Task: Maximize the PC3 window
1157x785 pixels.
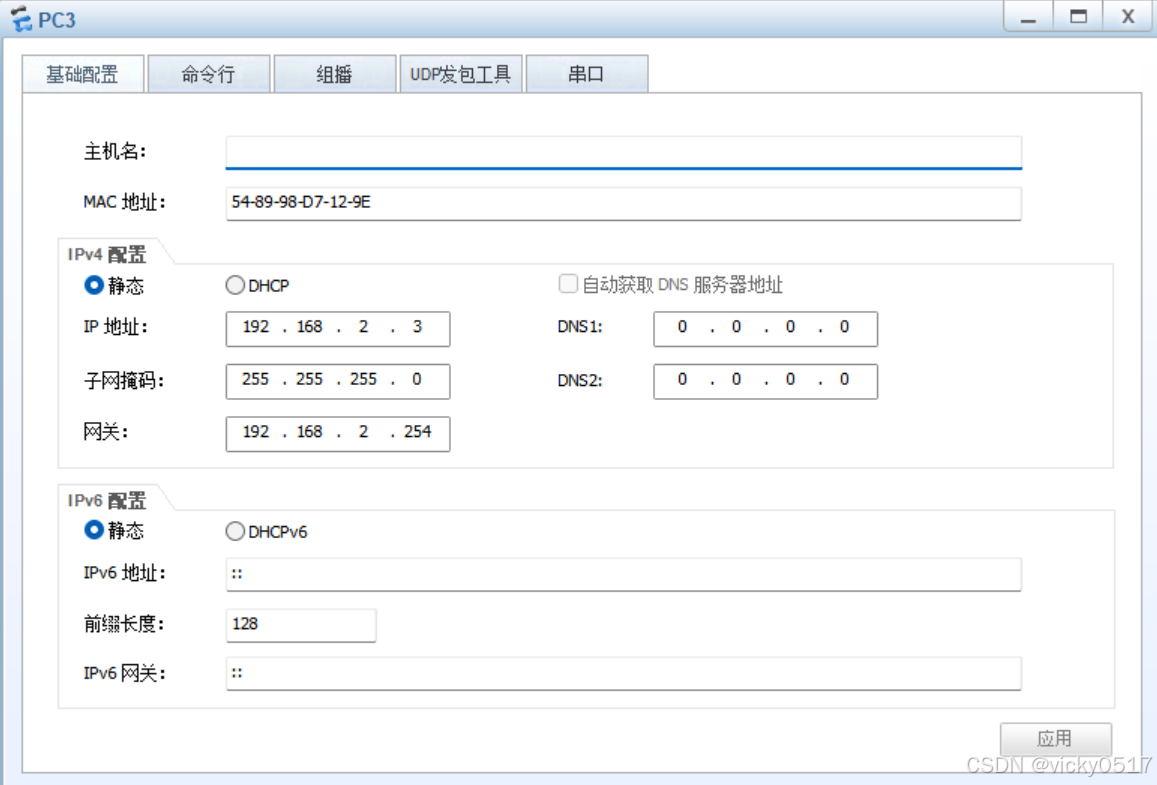Action: pyautogui.click(x=1078, y=17)
